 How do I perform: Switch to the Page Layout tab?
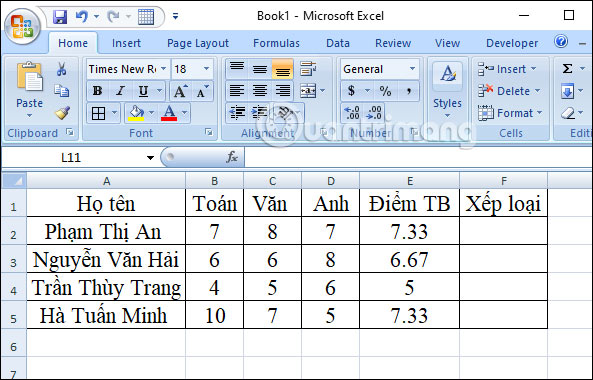point(198,43)
